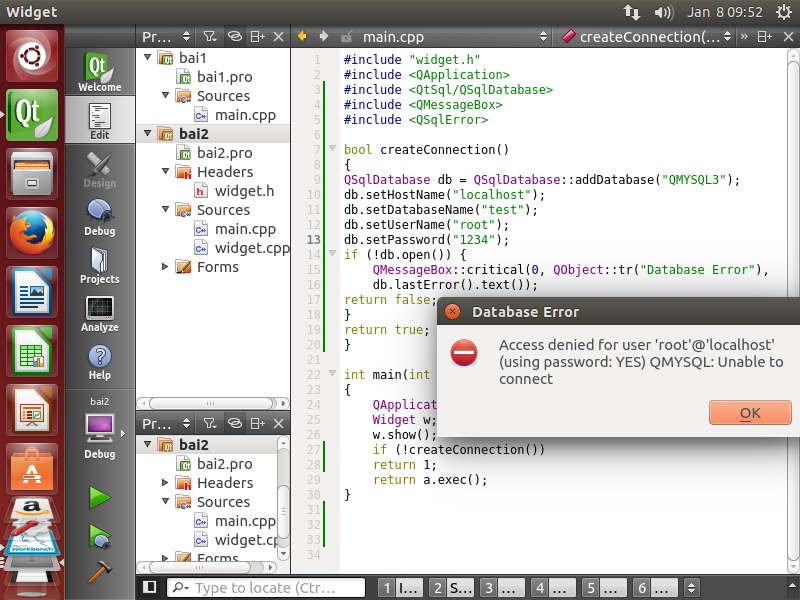Toggle synchronize with editor in top pane
This screenshot has height=600, width=800.
click(234, 36)
